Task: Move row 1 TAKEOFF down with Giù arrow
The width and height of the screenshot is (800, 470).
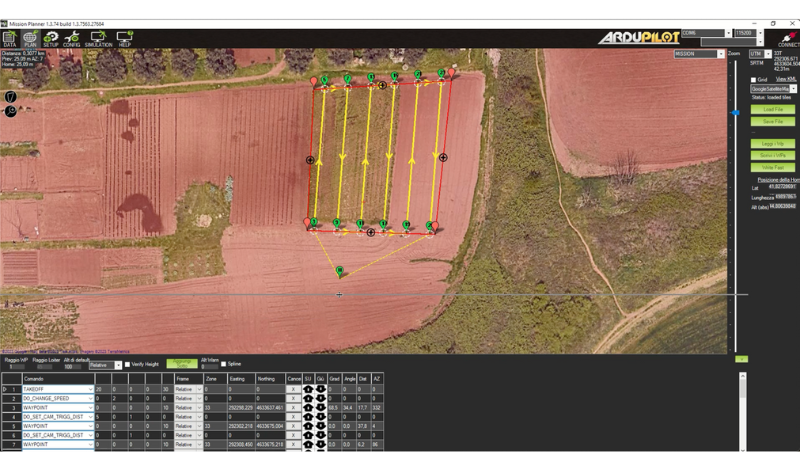Action: click(320, 389)
